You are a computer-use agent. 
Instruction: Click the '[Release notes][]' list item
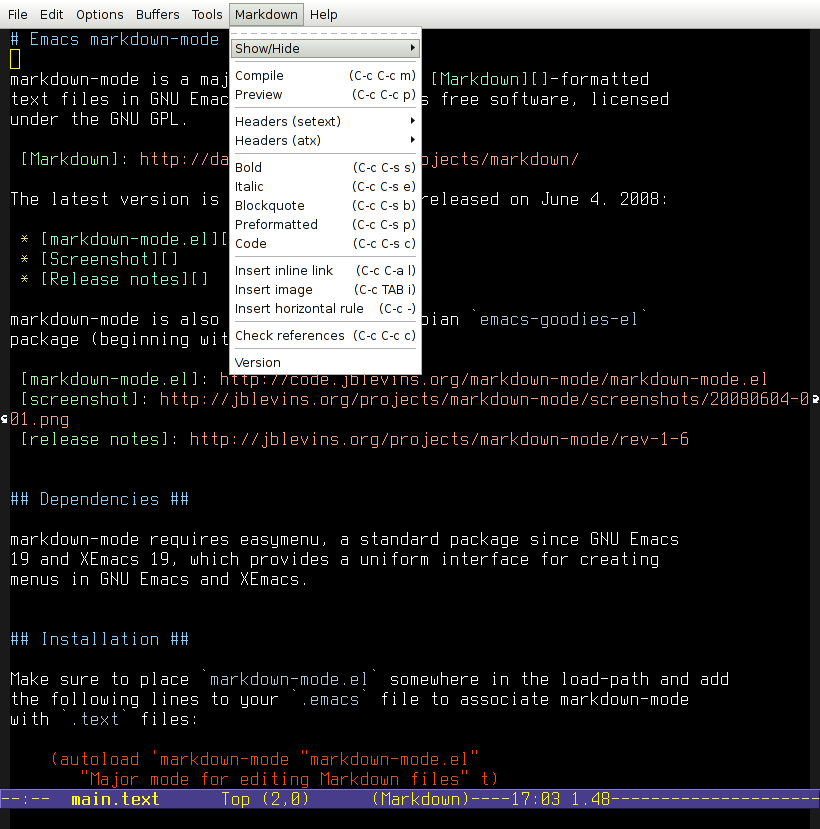coord(124,279)
